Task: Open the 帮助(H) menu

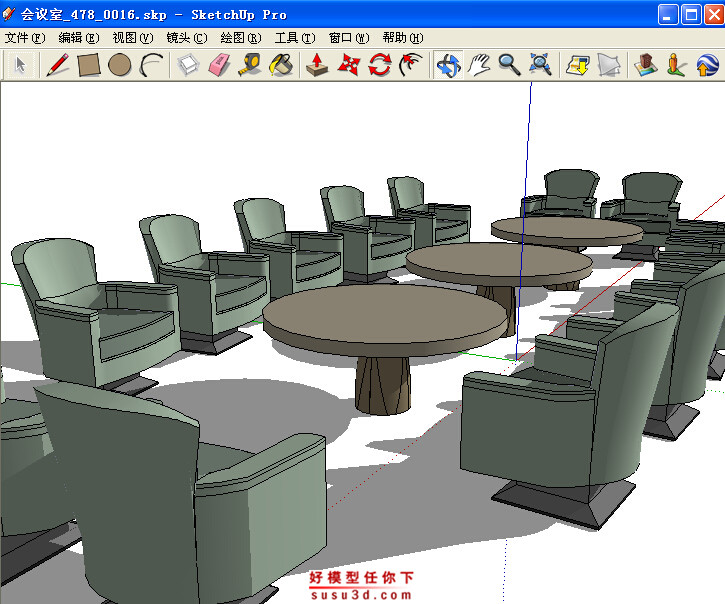Action: [403, 38]
